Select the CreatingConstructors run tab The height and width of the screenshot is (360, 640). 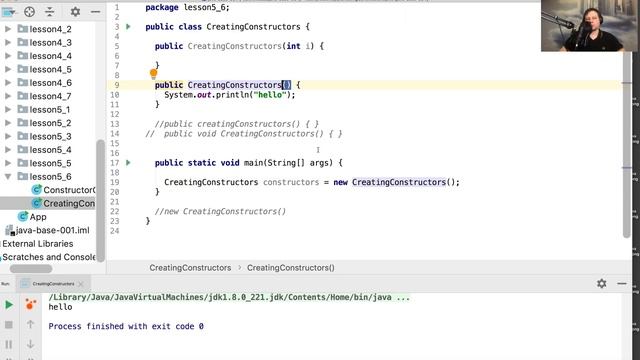click(53, 284)
